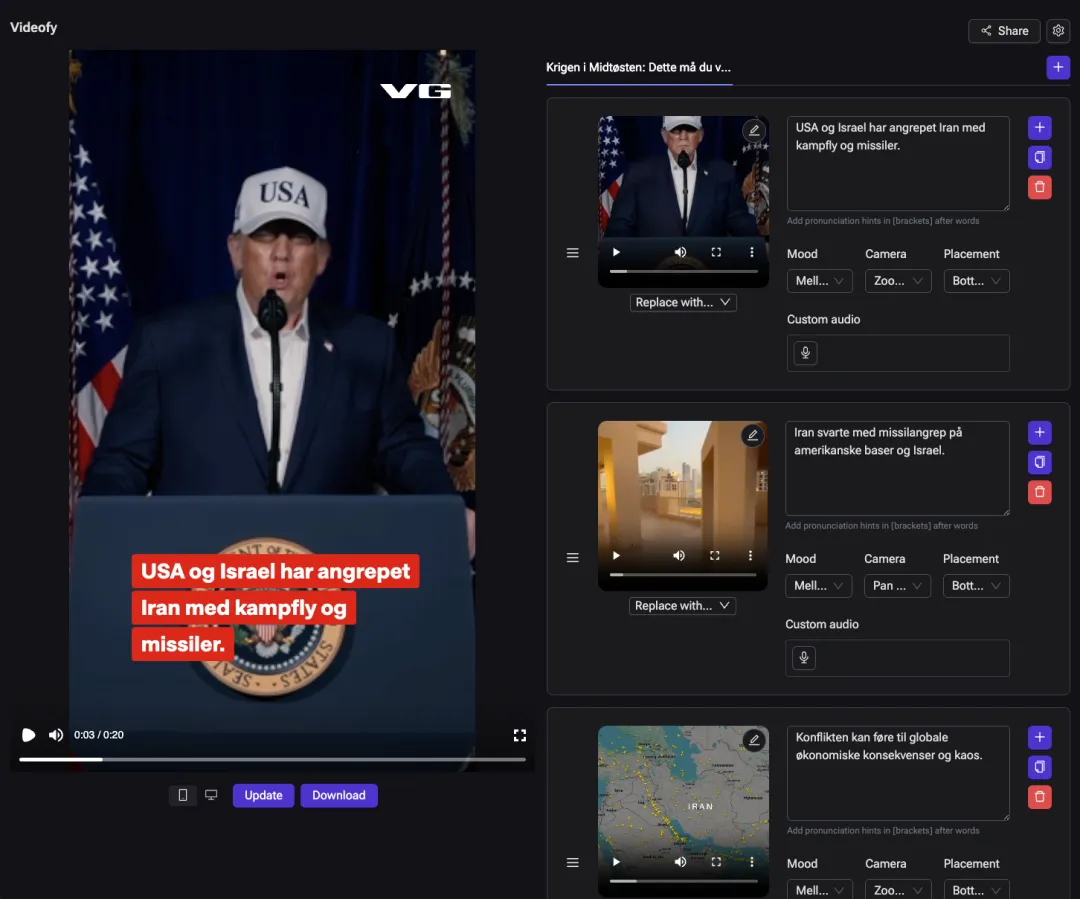The image size is (1080, 899).
Task: Enter fullscreen on main video preview
Action: [x=519, y=735]
